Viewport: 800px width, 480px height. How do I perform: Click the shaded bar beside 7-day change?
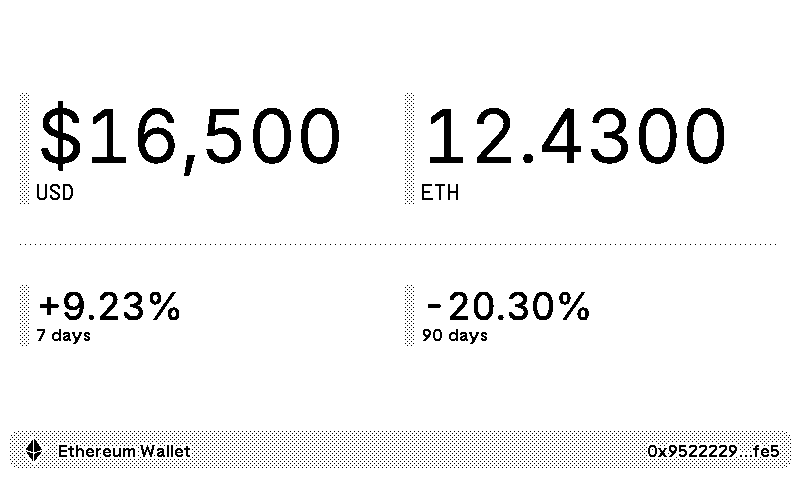[24, 315]
